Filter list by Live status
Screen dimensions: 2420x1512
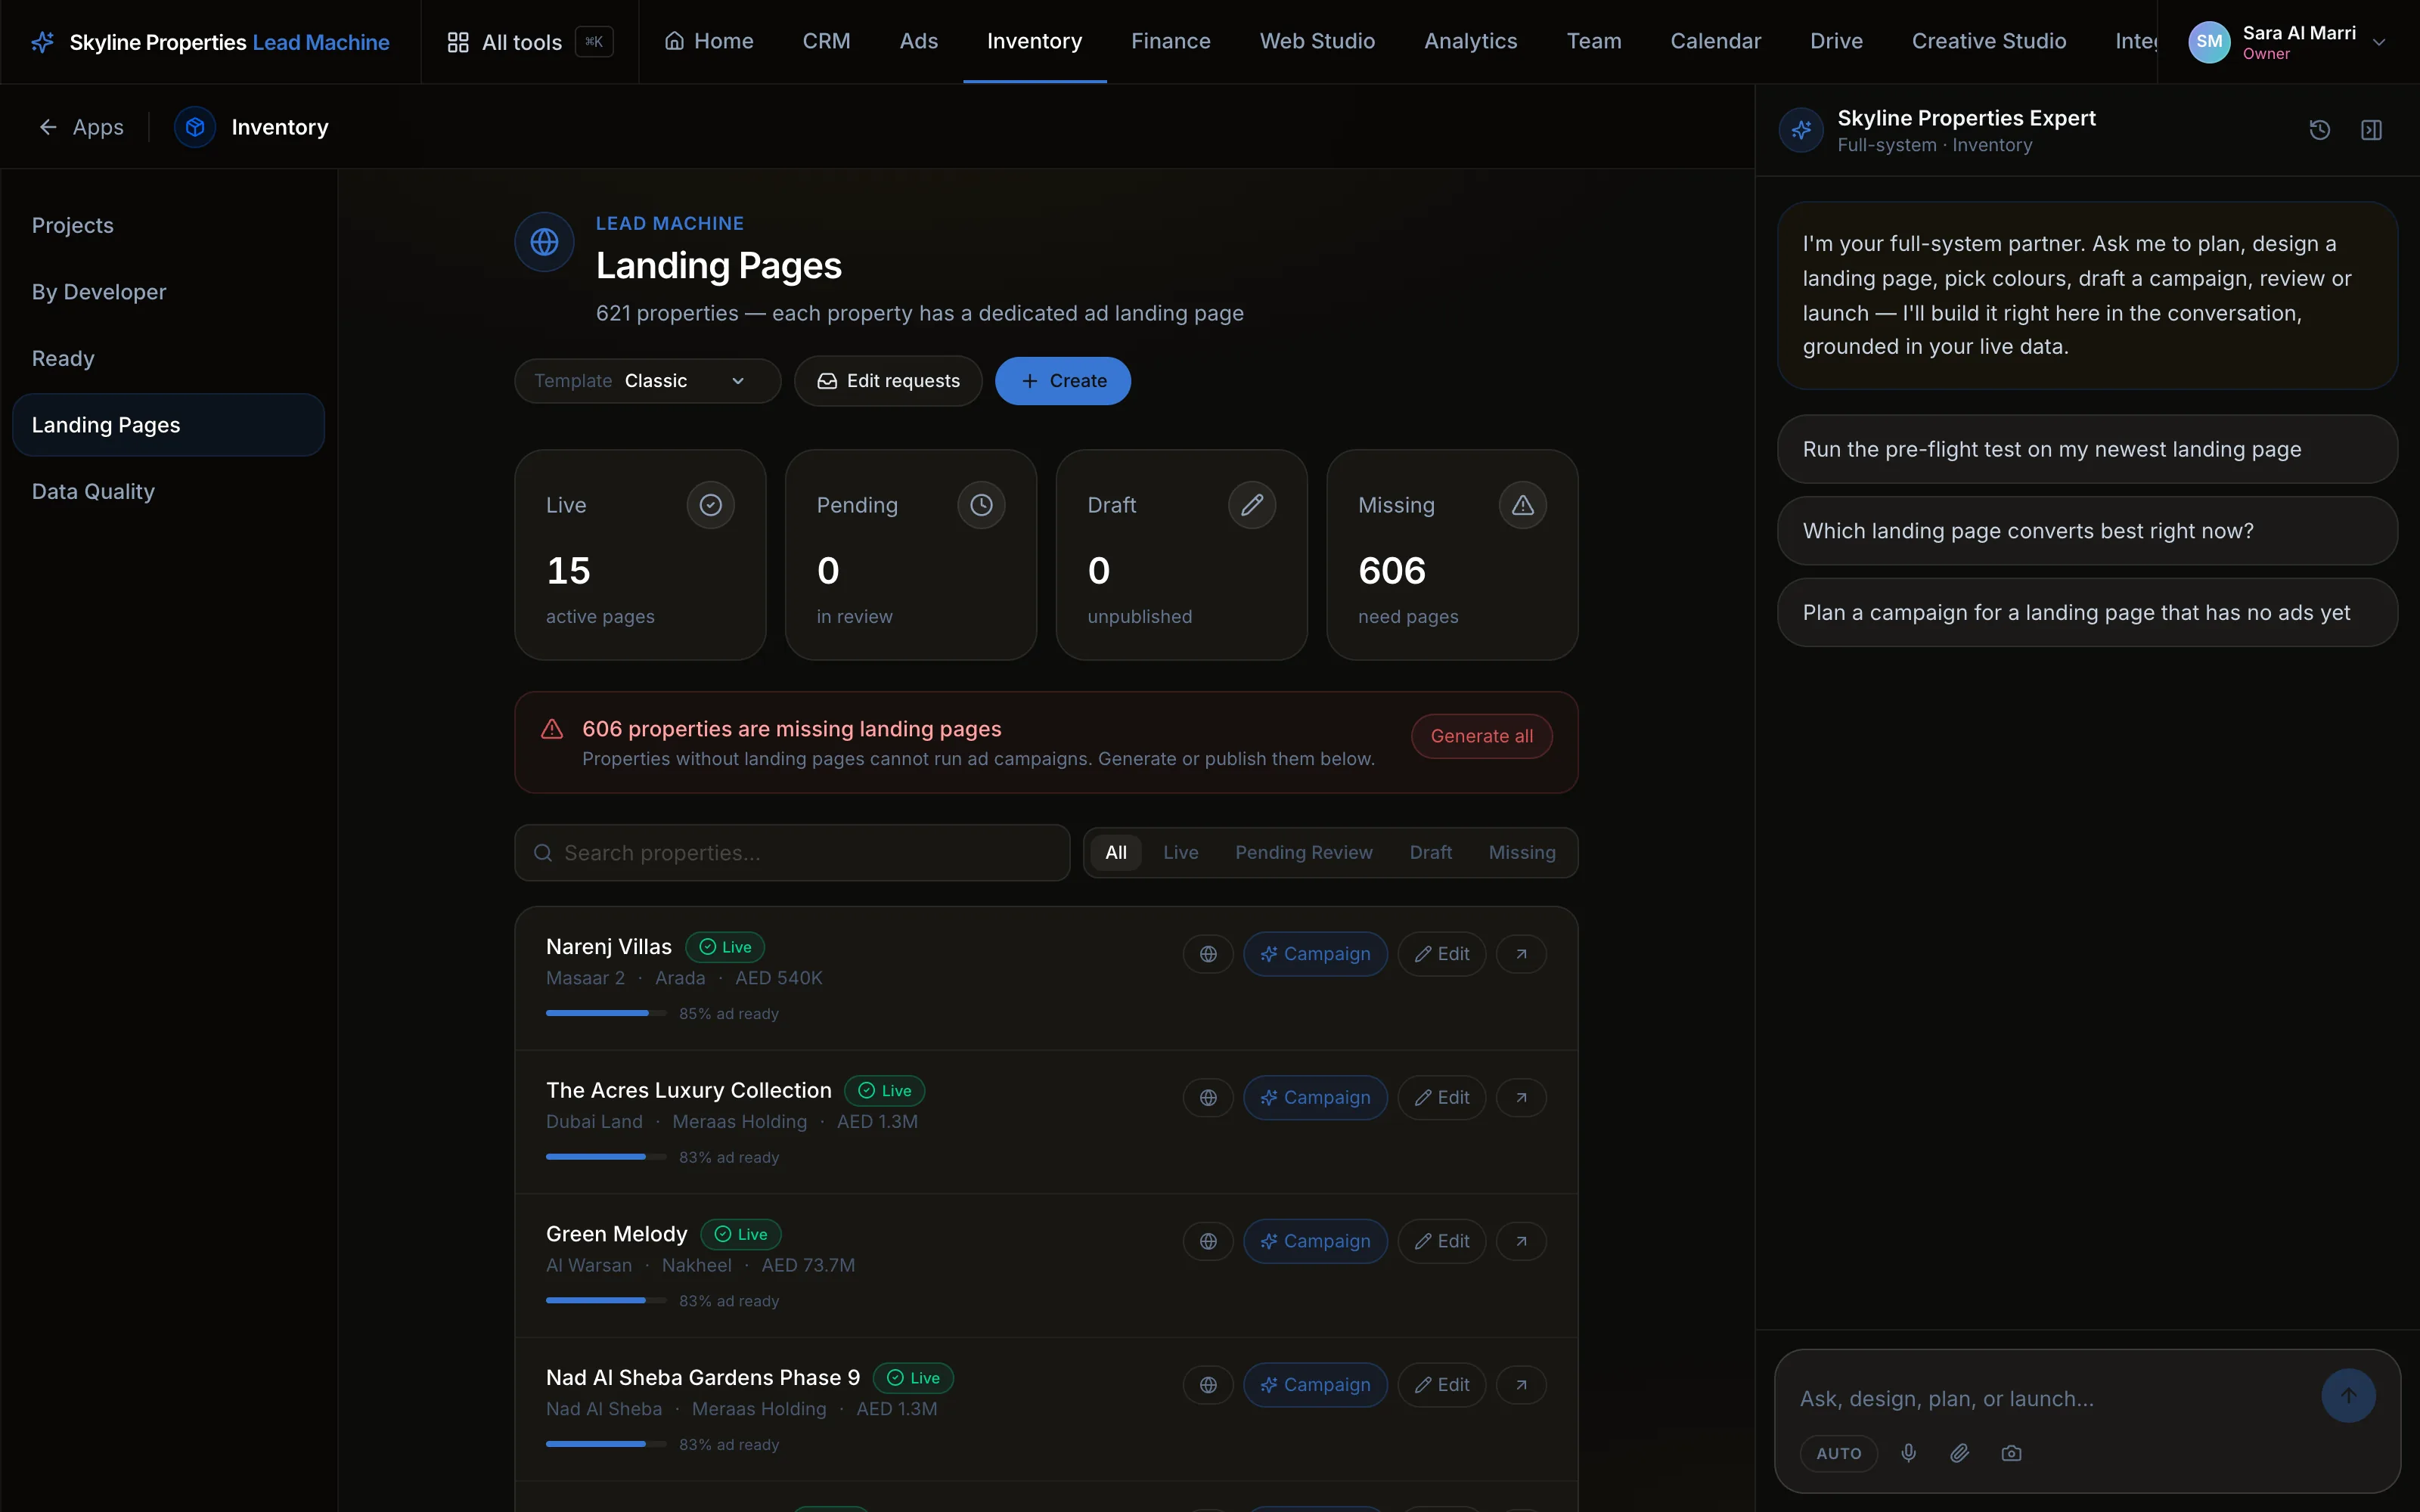tap(1180, 852)
